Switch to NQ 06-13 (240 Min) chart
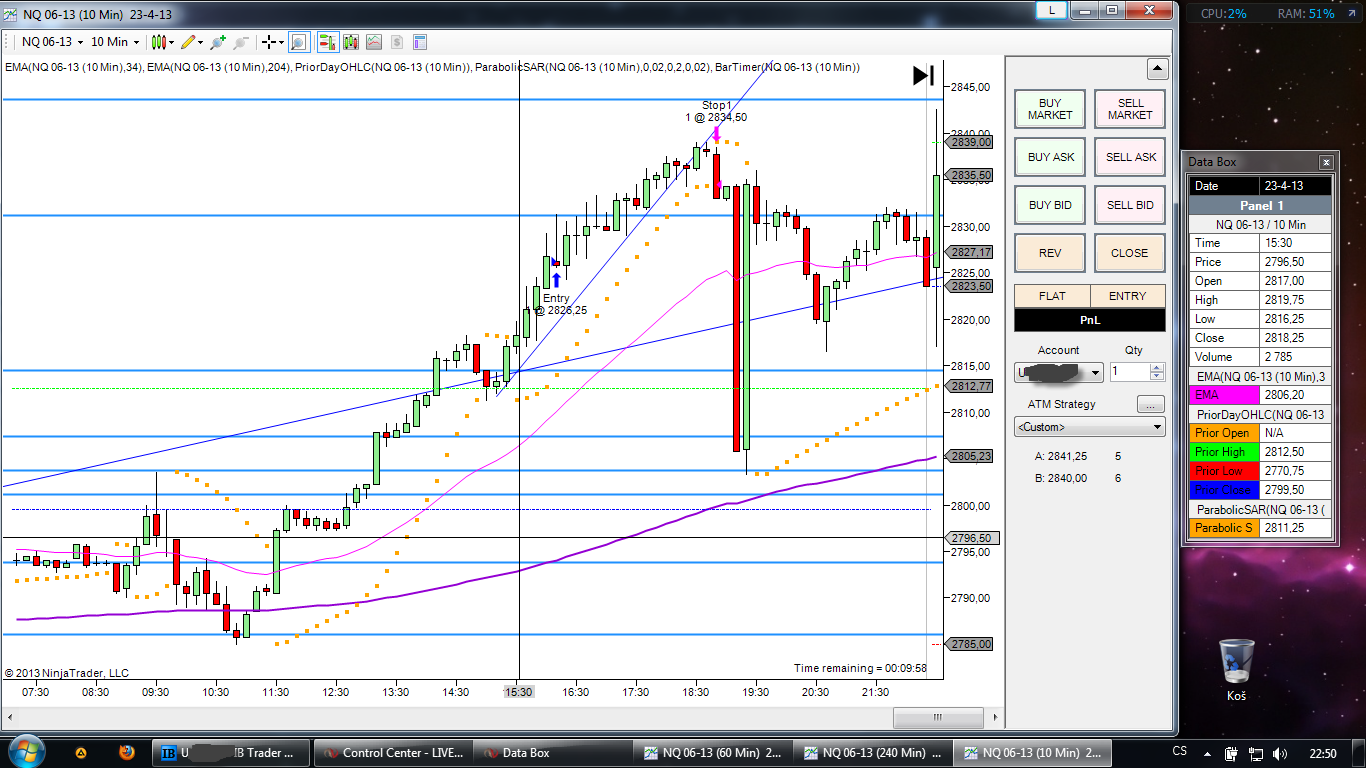This screenshot has height=768, width=1366. (x=872, y=752)
